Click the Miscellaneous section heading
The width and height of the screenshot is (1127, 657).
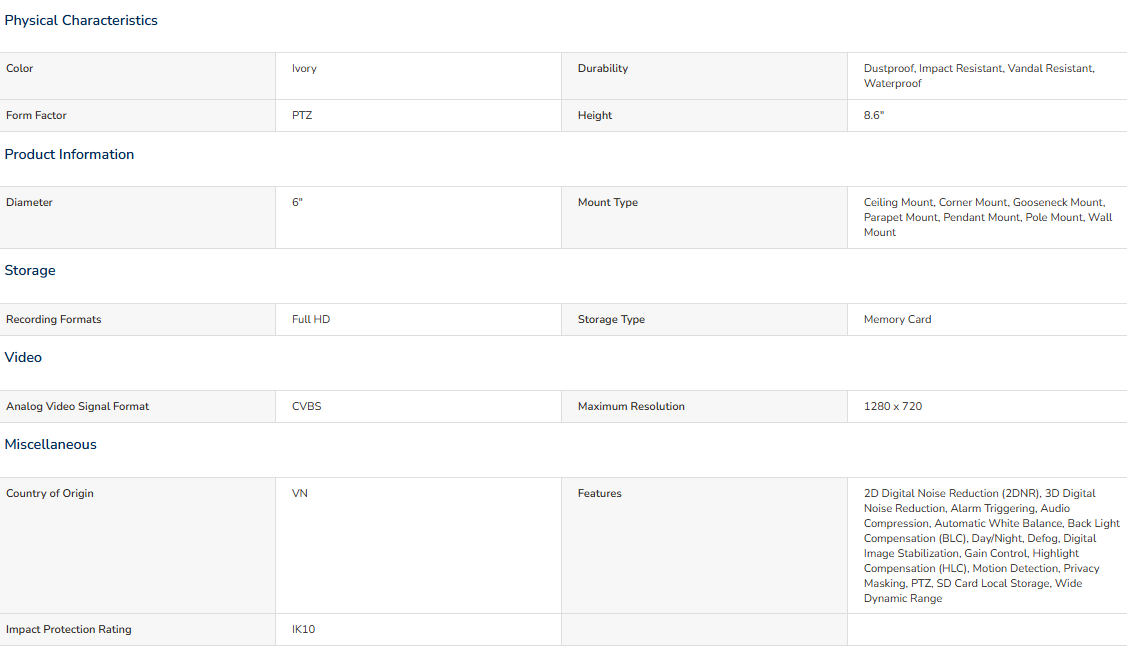click(x=50, y=444)
